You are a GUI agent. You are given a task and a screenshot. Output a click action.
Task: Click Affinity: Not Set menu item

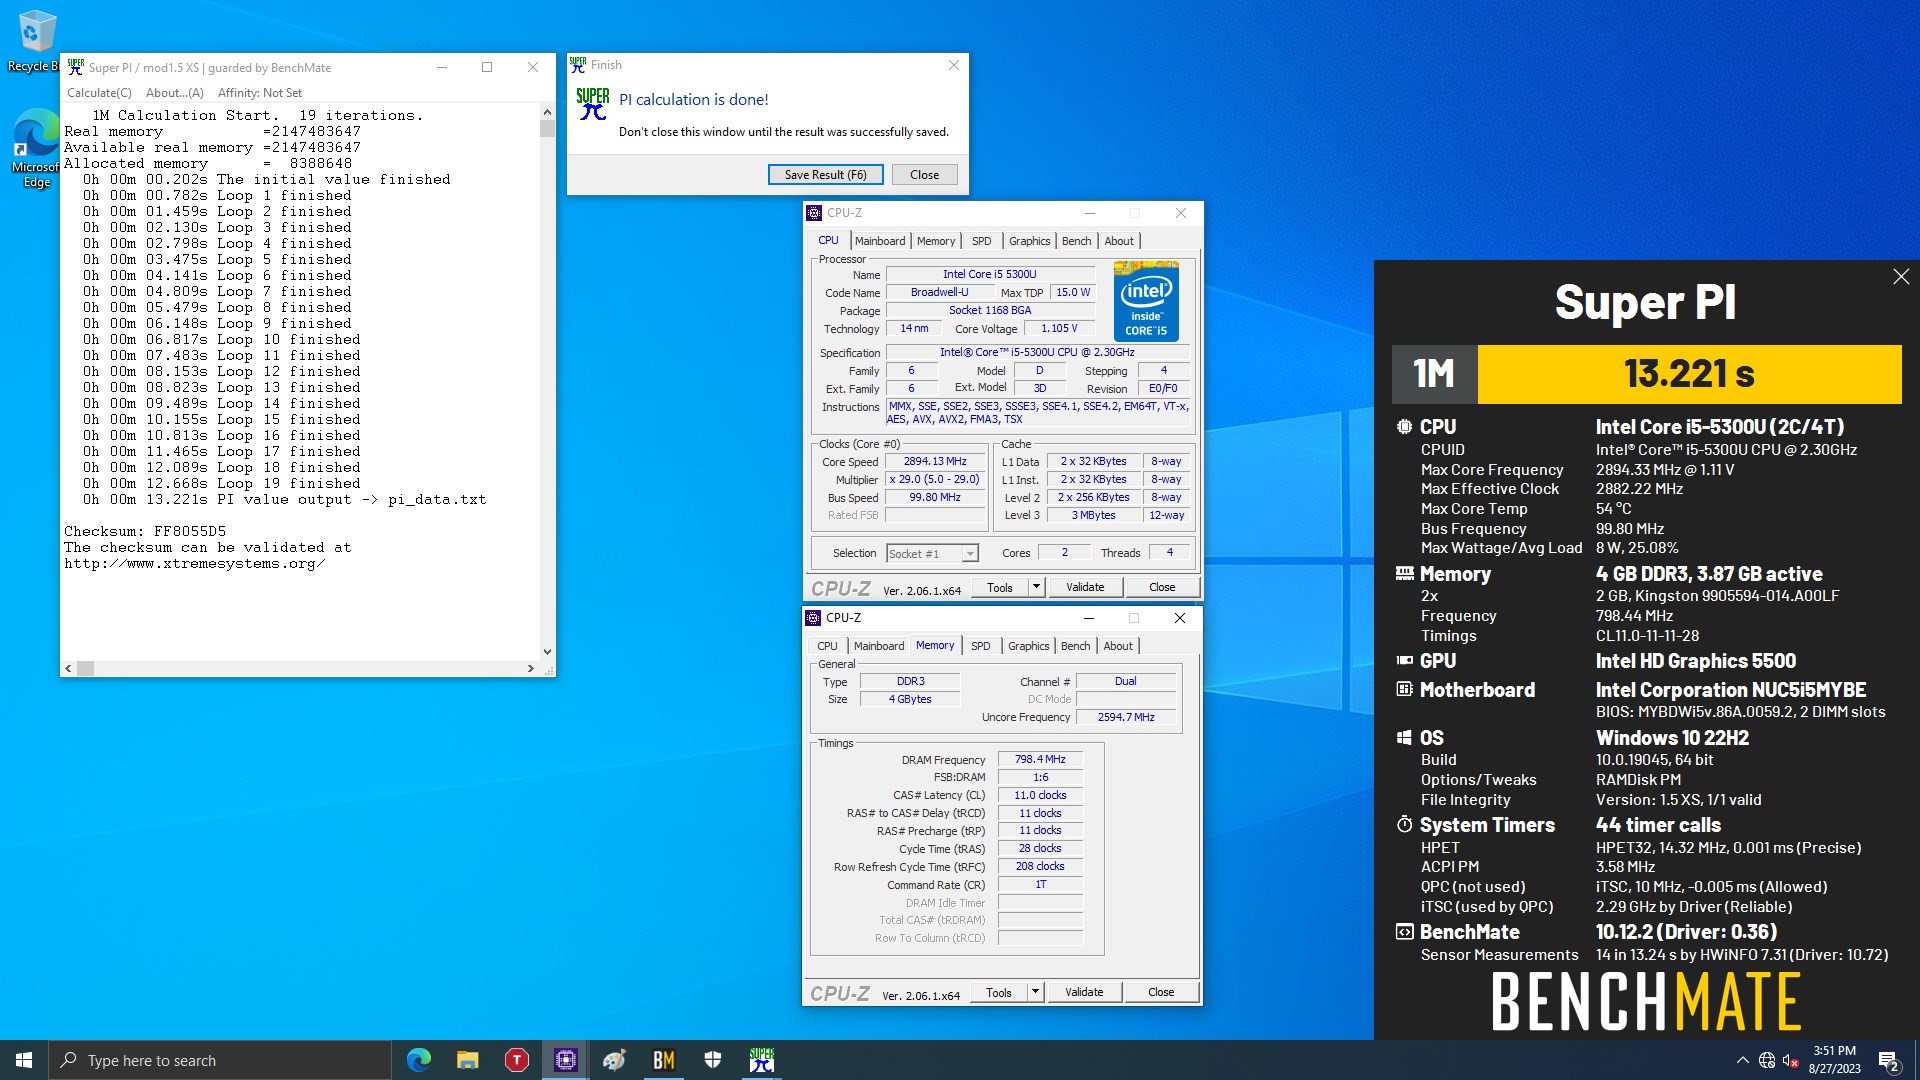(260, 93)
